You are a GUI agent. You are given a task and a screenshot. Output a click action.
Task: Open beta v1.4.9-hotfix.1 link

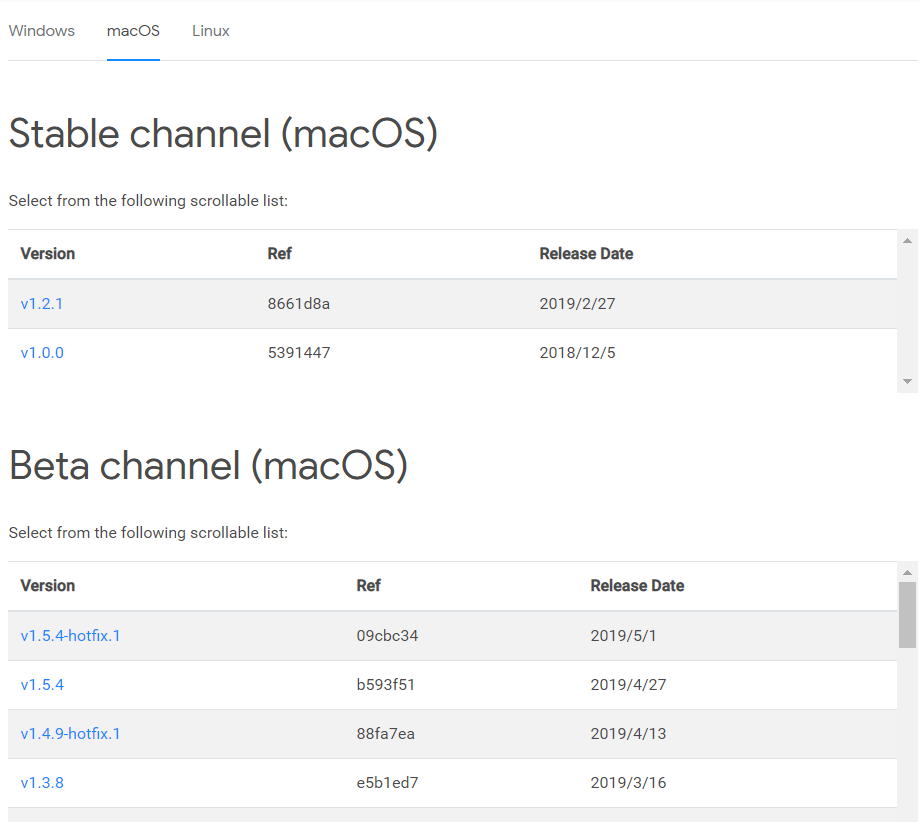[70, 733]
